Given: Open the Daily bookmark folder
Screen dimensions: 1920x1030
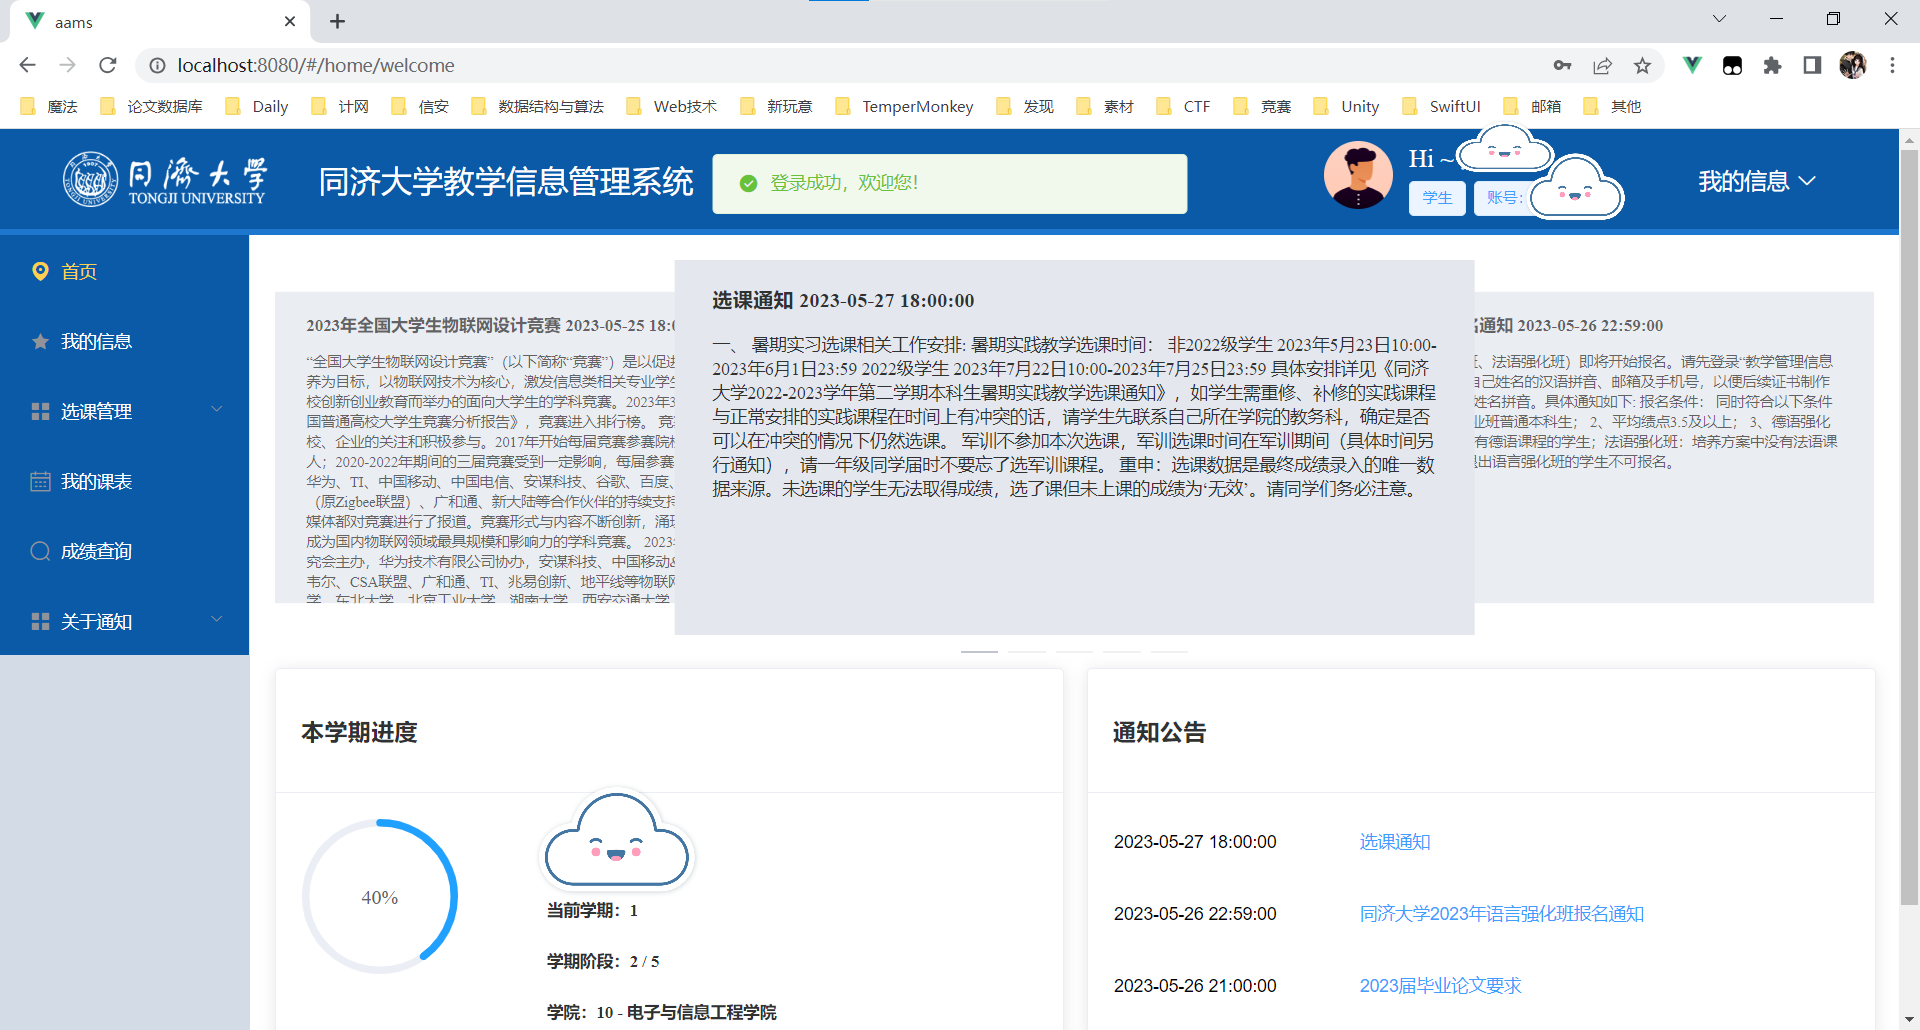Looking at the screenshot, I should coord(257,106).
